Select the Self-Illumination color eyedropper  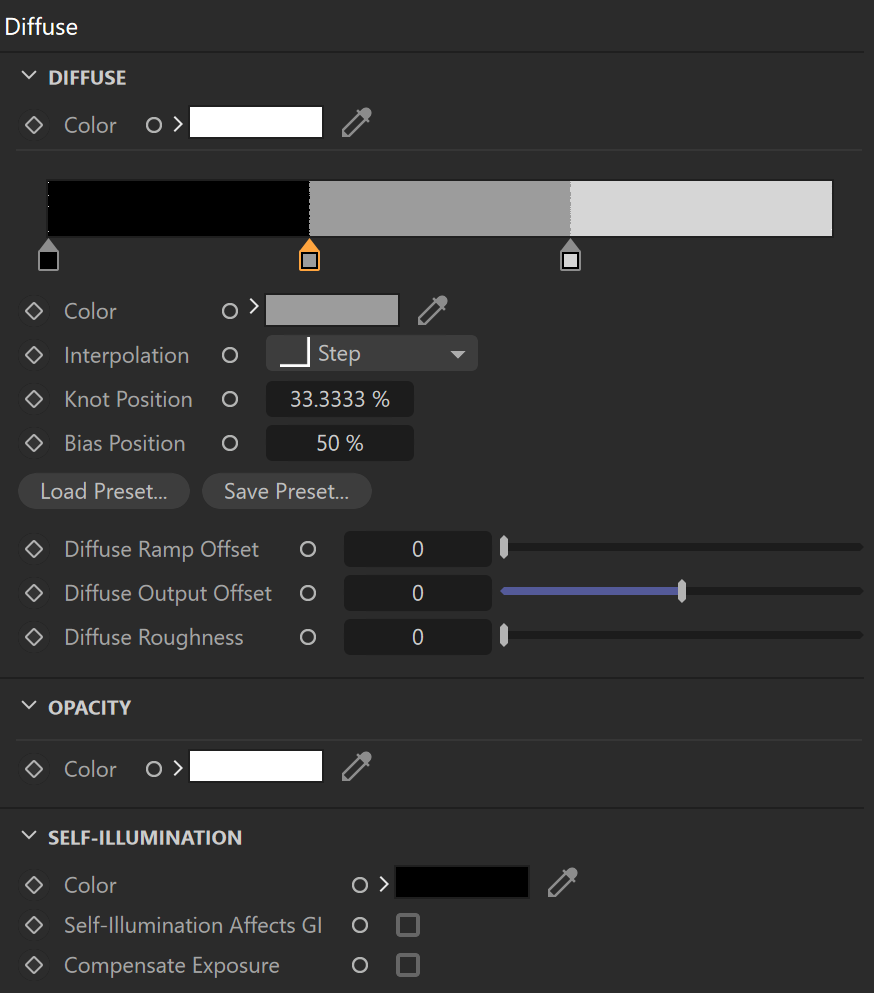click(562, 883)
